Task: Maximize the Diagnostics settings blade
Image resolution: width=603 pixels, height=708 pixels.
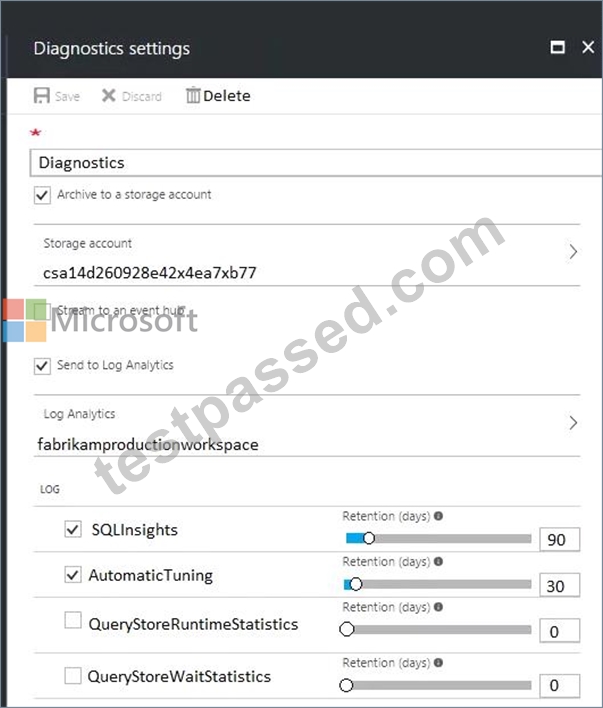Action: pyautogui.click(x=557, y=47)
